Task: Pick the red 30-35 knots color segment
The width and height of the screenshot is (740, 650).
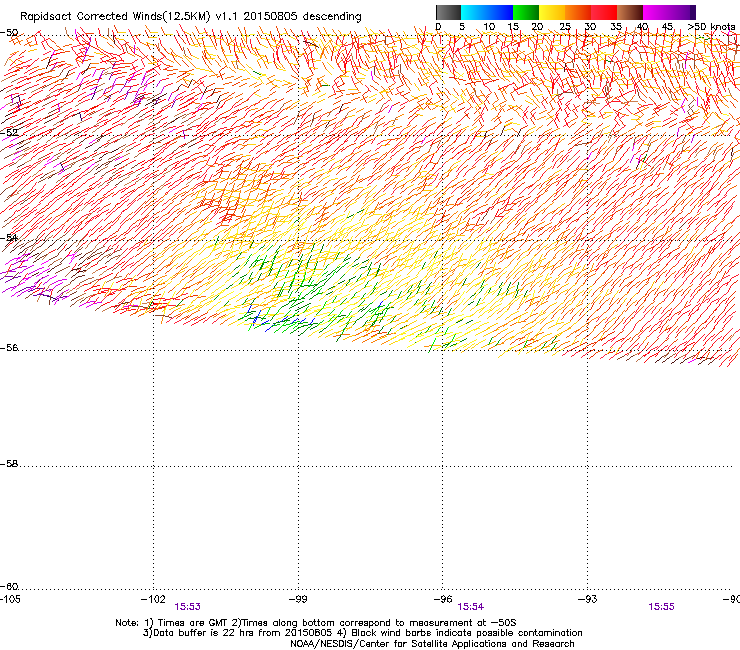Action: 604,12
